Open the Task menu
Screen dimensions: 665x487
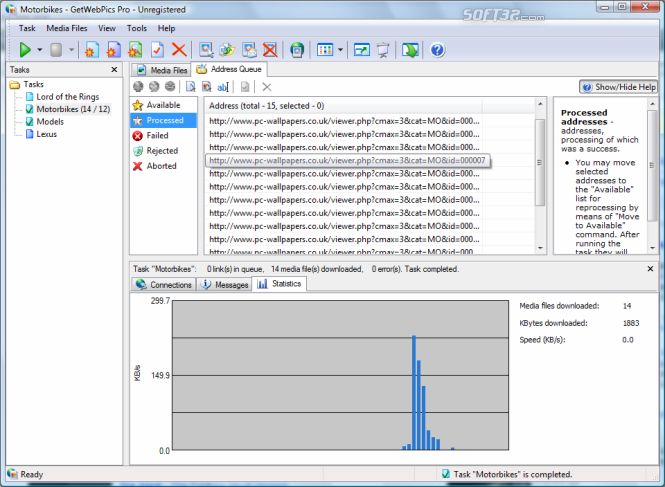(27, 28)
